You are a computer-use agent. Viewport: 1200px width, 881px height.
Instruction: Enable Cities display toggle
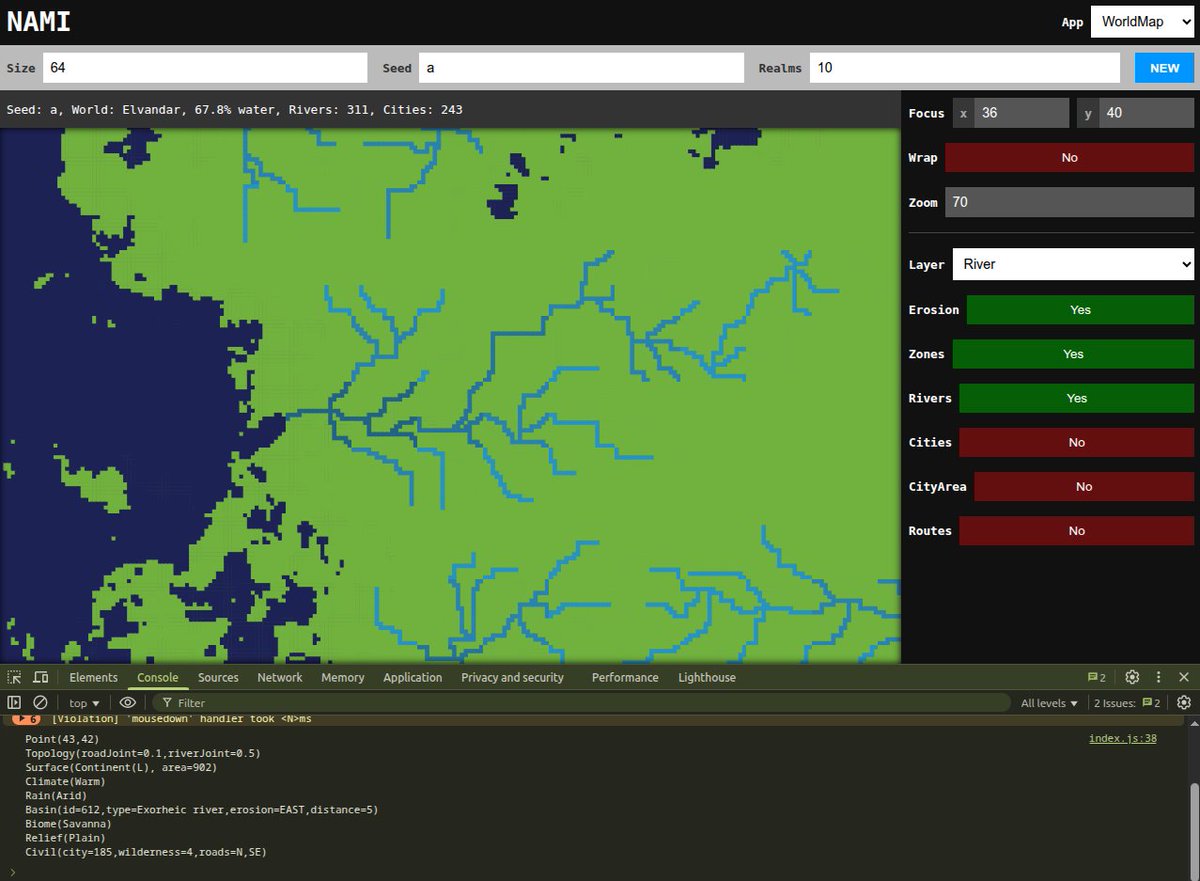[1076, 442]
